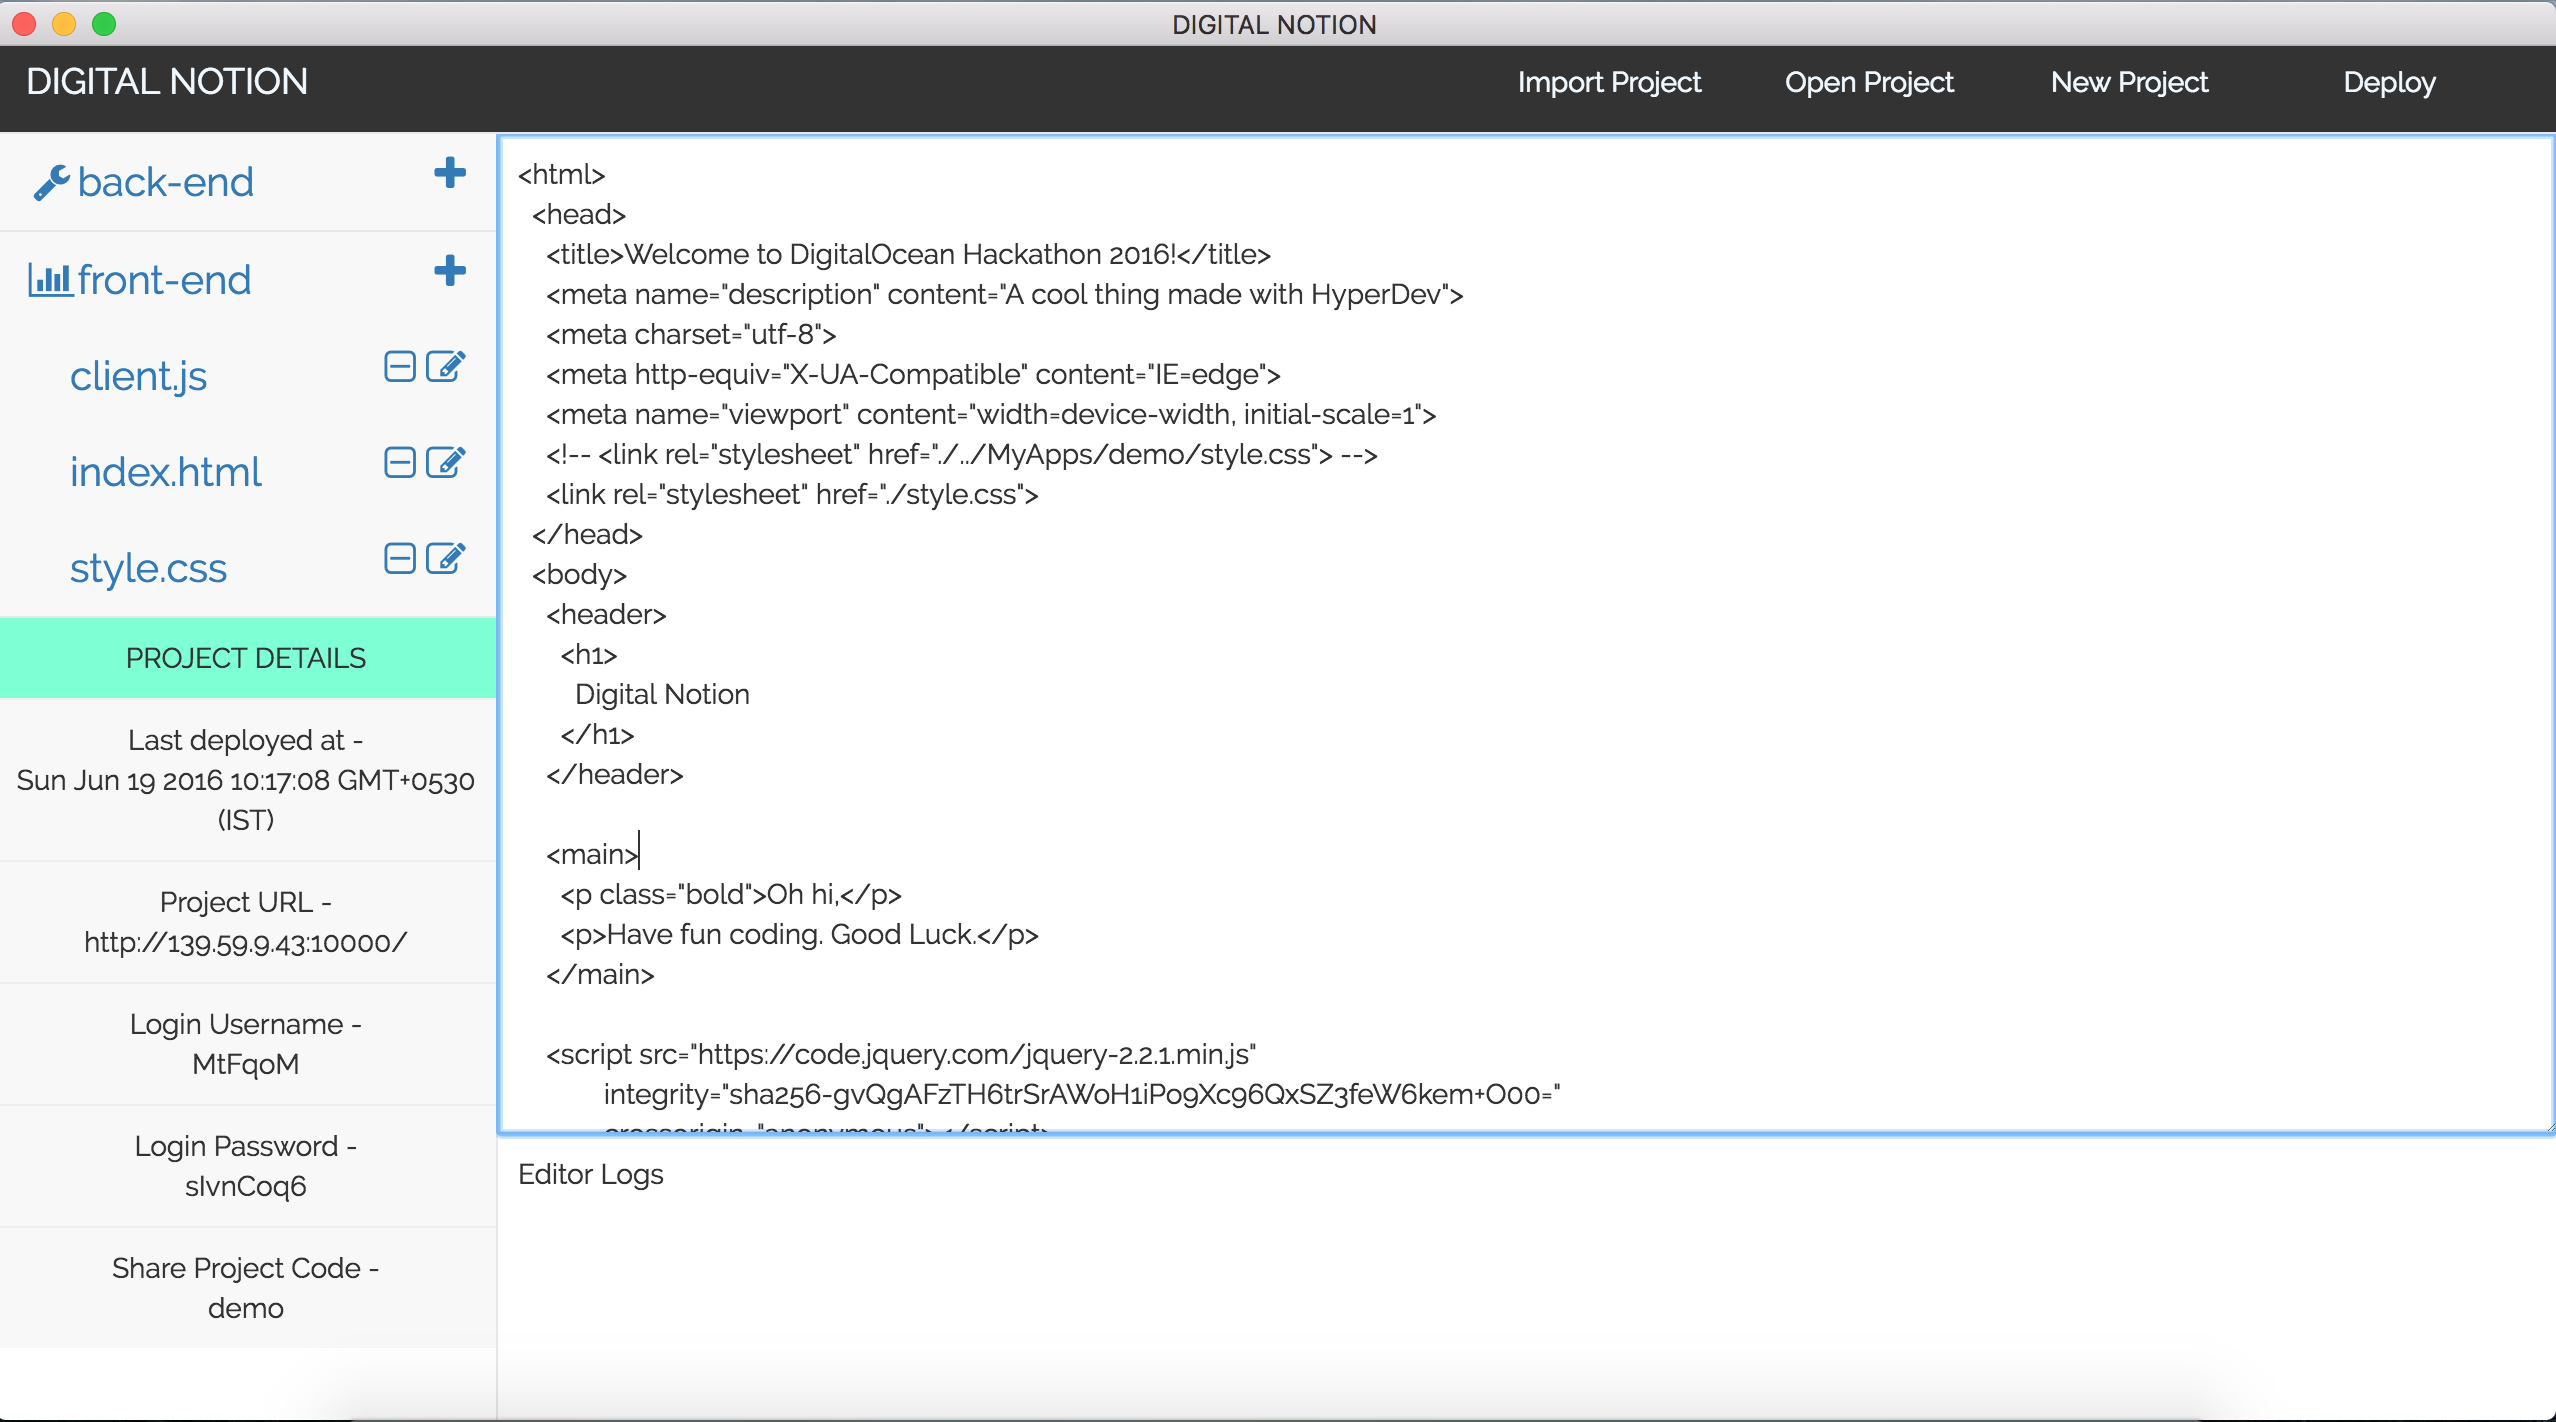Open the index.html file
Viewport: 2556px width, 1422px height.
pyautogui.click(x=166, y=472)
